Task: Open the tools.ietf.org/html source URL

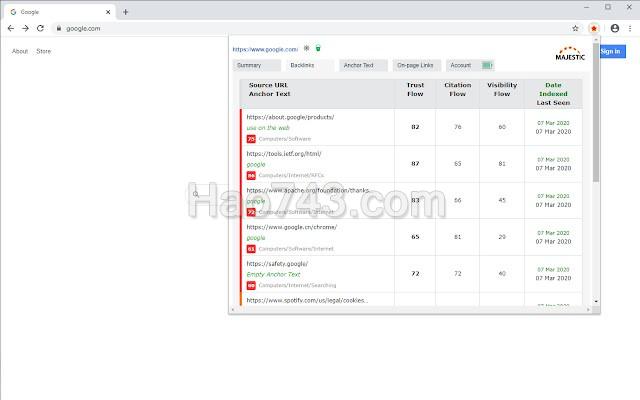Action: [x=284, y=154]
